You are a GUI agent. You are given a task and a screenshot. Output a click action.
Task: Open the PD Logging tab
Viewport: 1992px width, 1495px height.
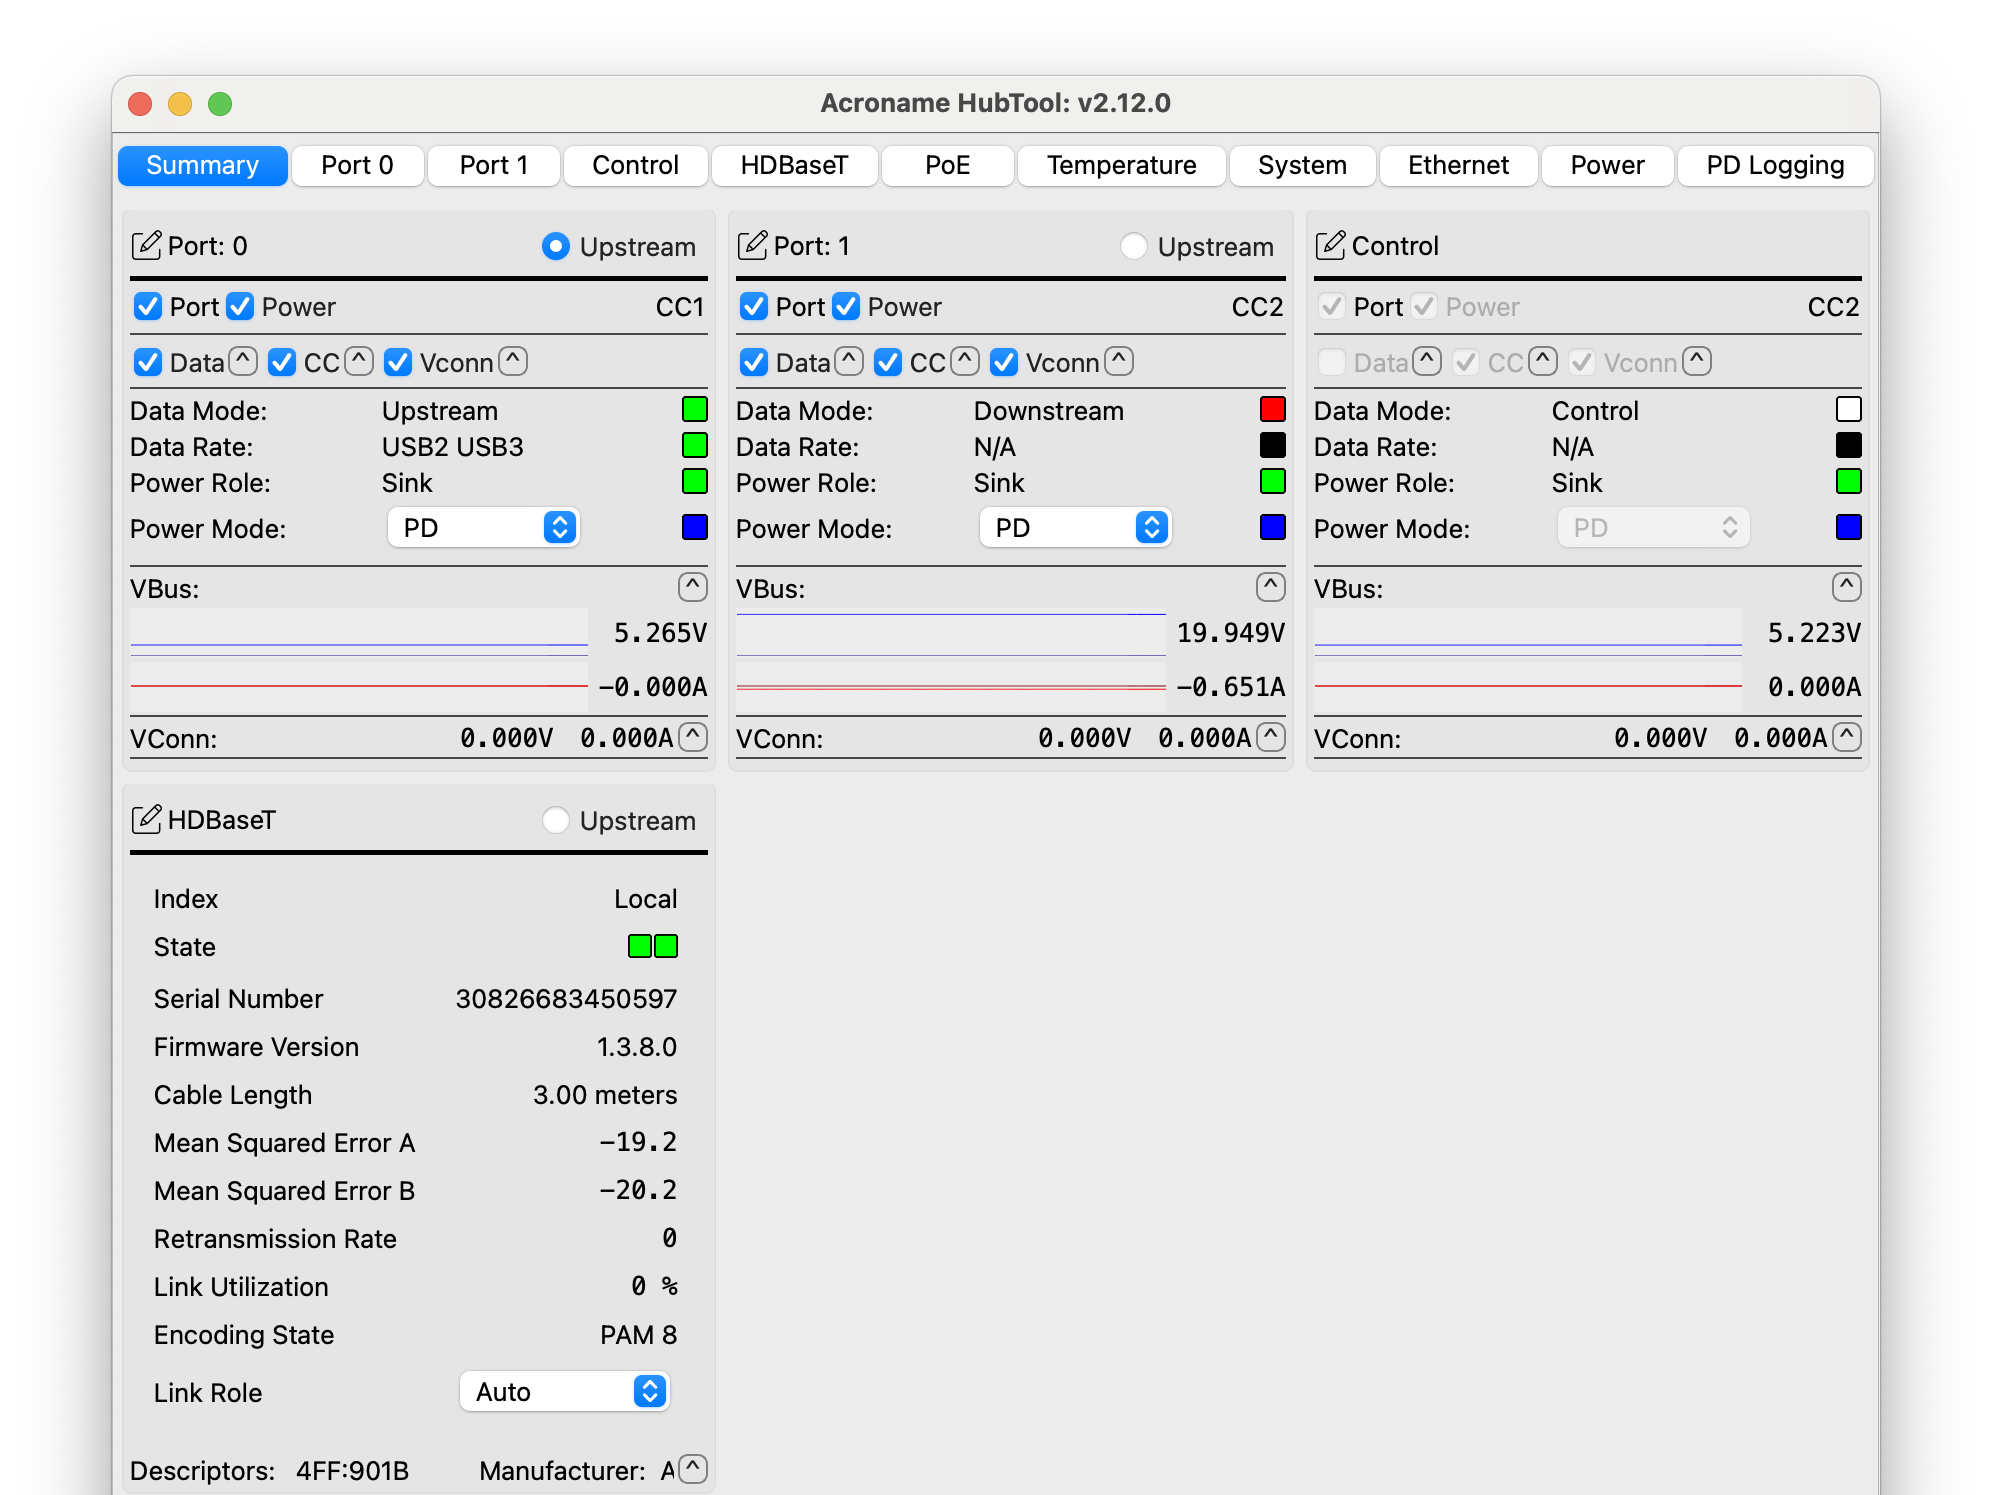(1775, 165)
